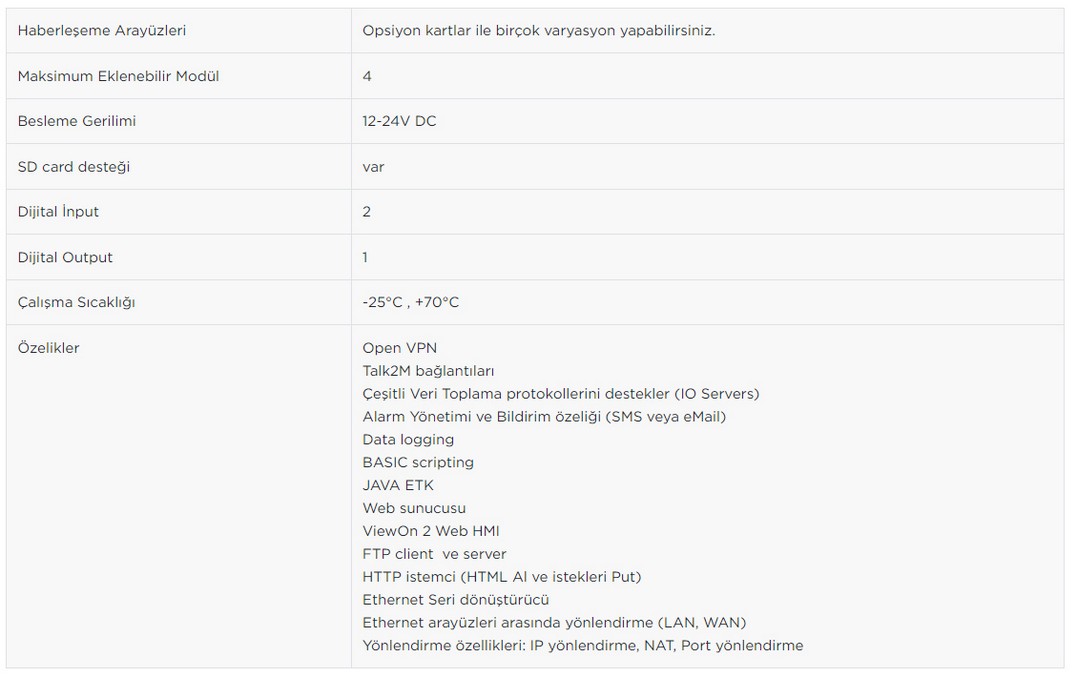Viewport: 1076px width, 677px height.
Task: Click the Besleme Gerilimi row label
Action: [77, 121]
